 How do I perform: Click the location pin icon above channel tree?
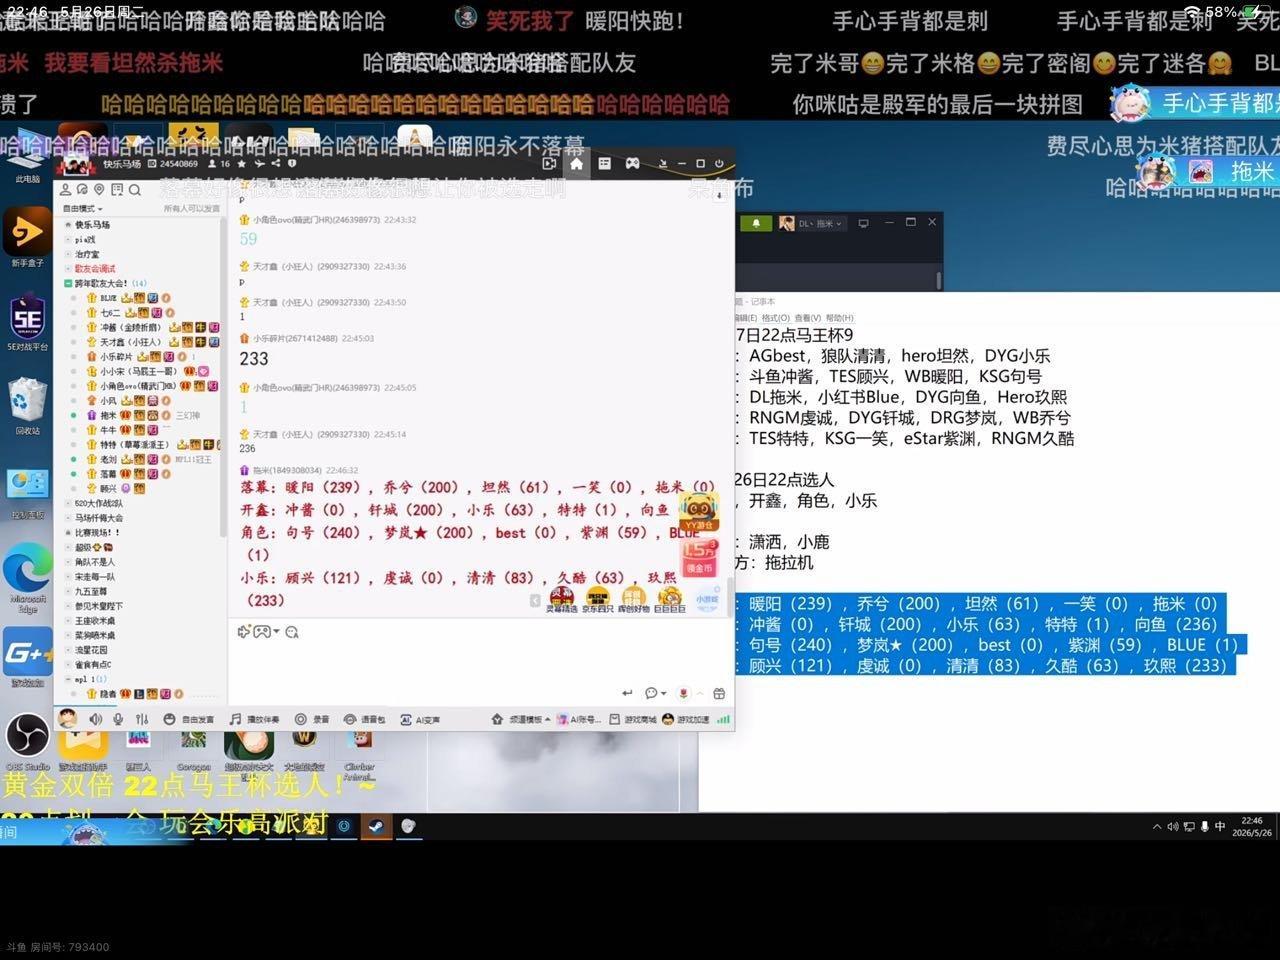tap(99, 189)
